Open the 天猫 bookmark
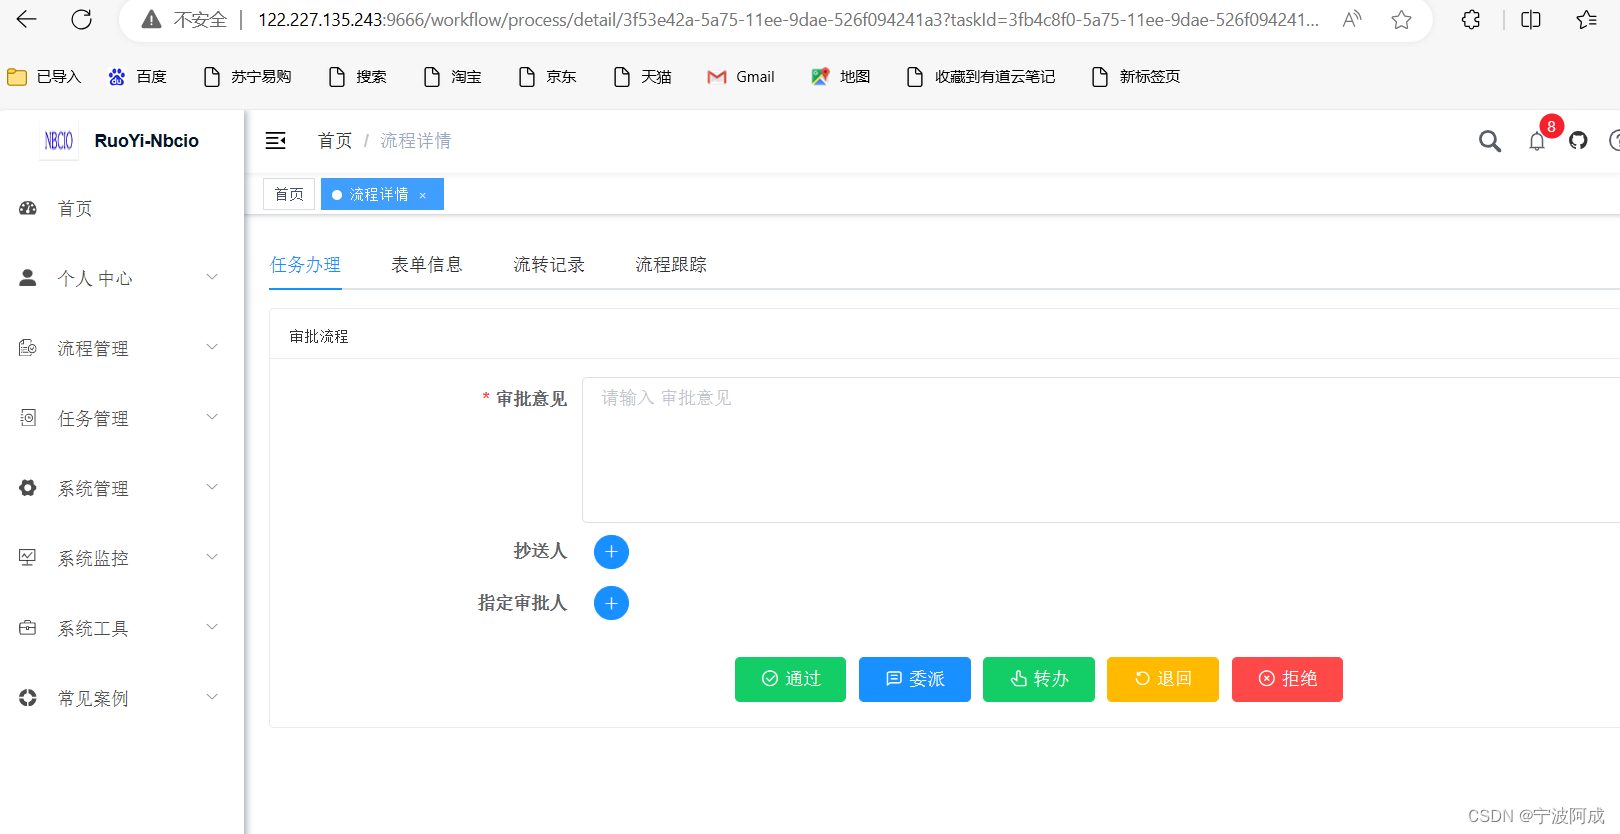The width and height of the screenshot is (1620, 834). click(643, 77)
